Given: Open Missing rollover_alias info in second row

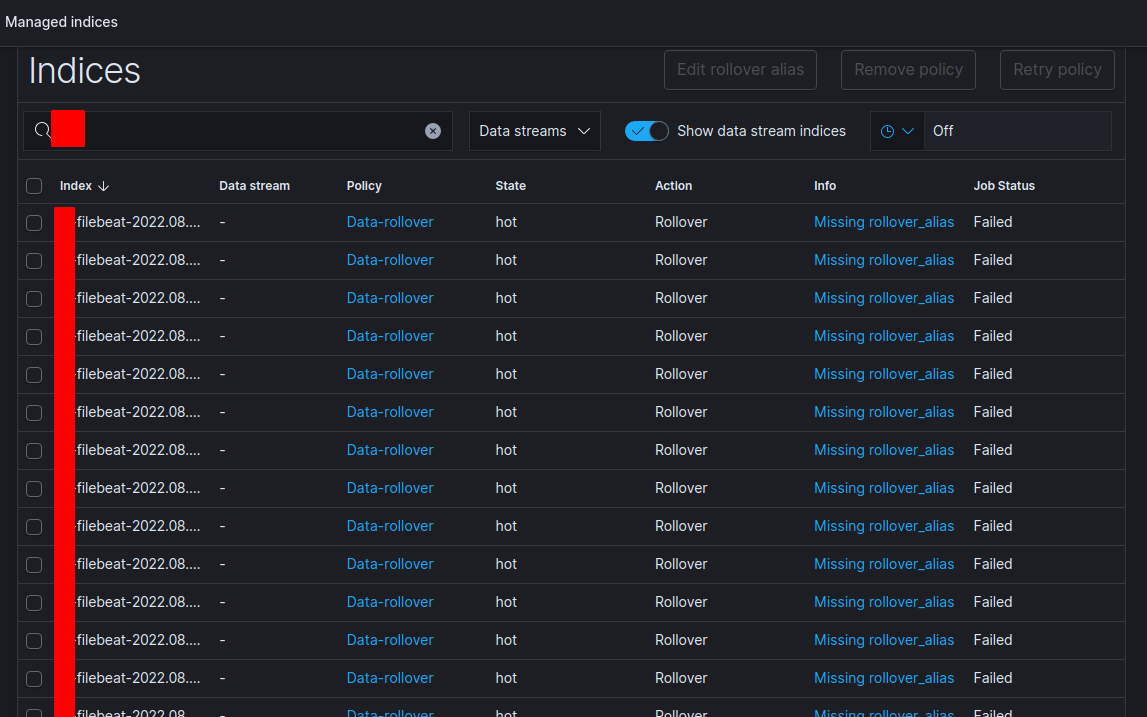Looking at the screenshot, I should coord(884,260).
